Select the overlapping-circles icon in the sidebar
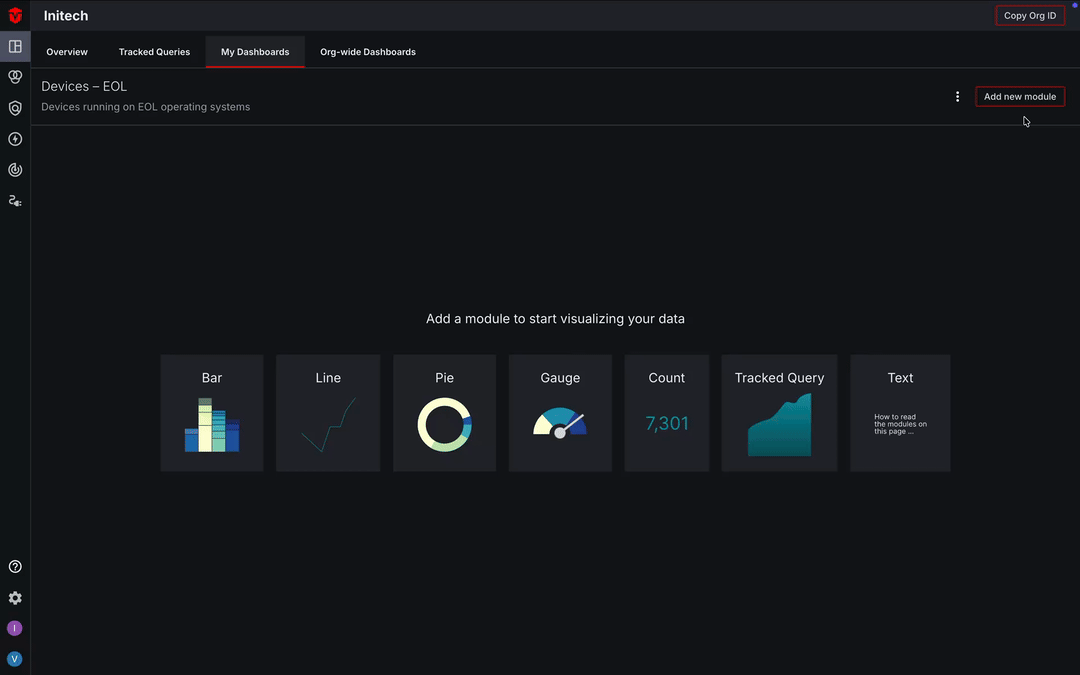Viewport: 1080px width, 675px height. (x=15, y=76)
